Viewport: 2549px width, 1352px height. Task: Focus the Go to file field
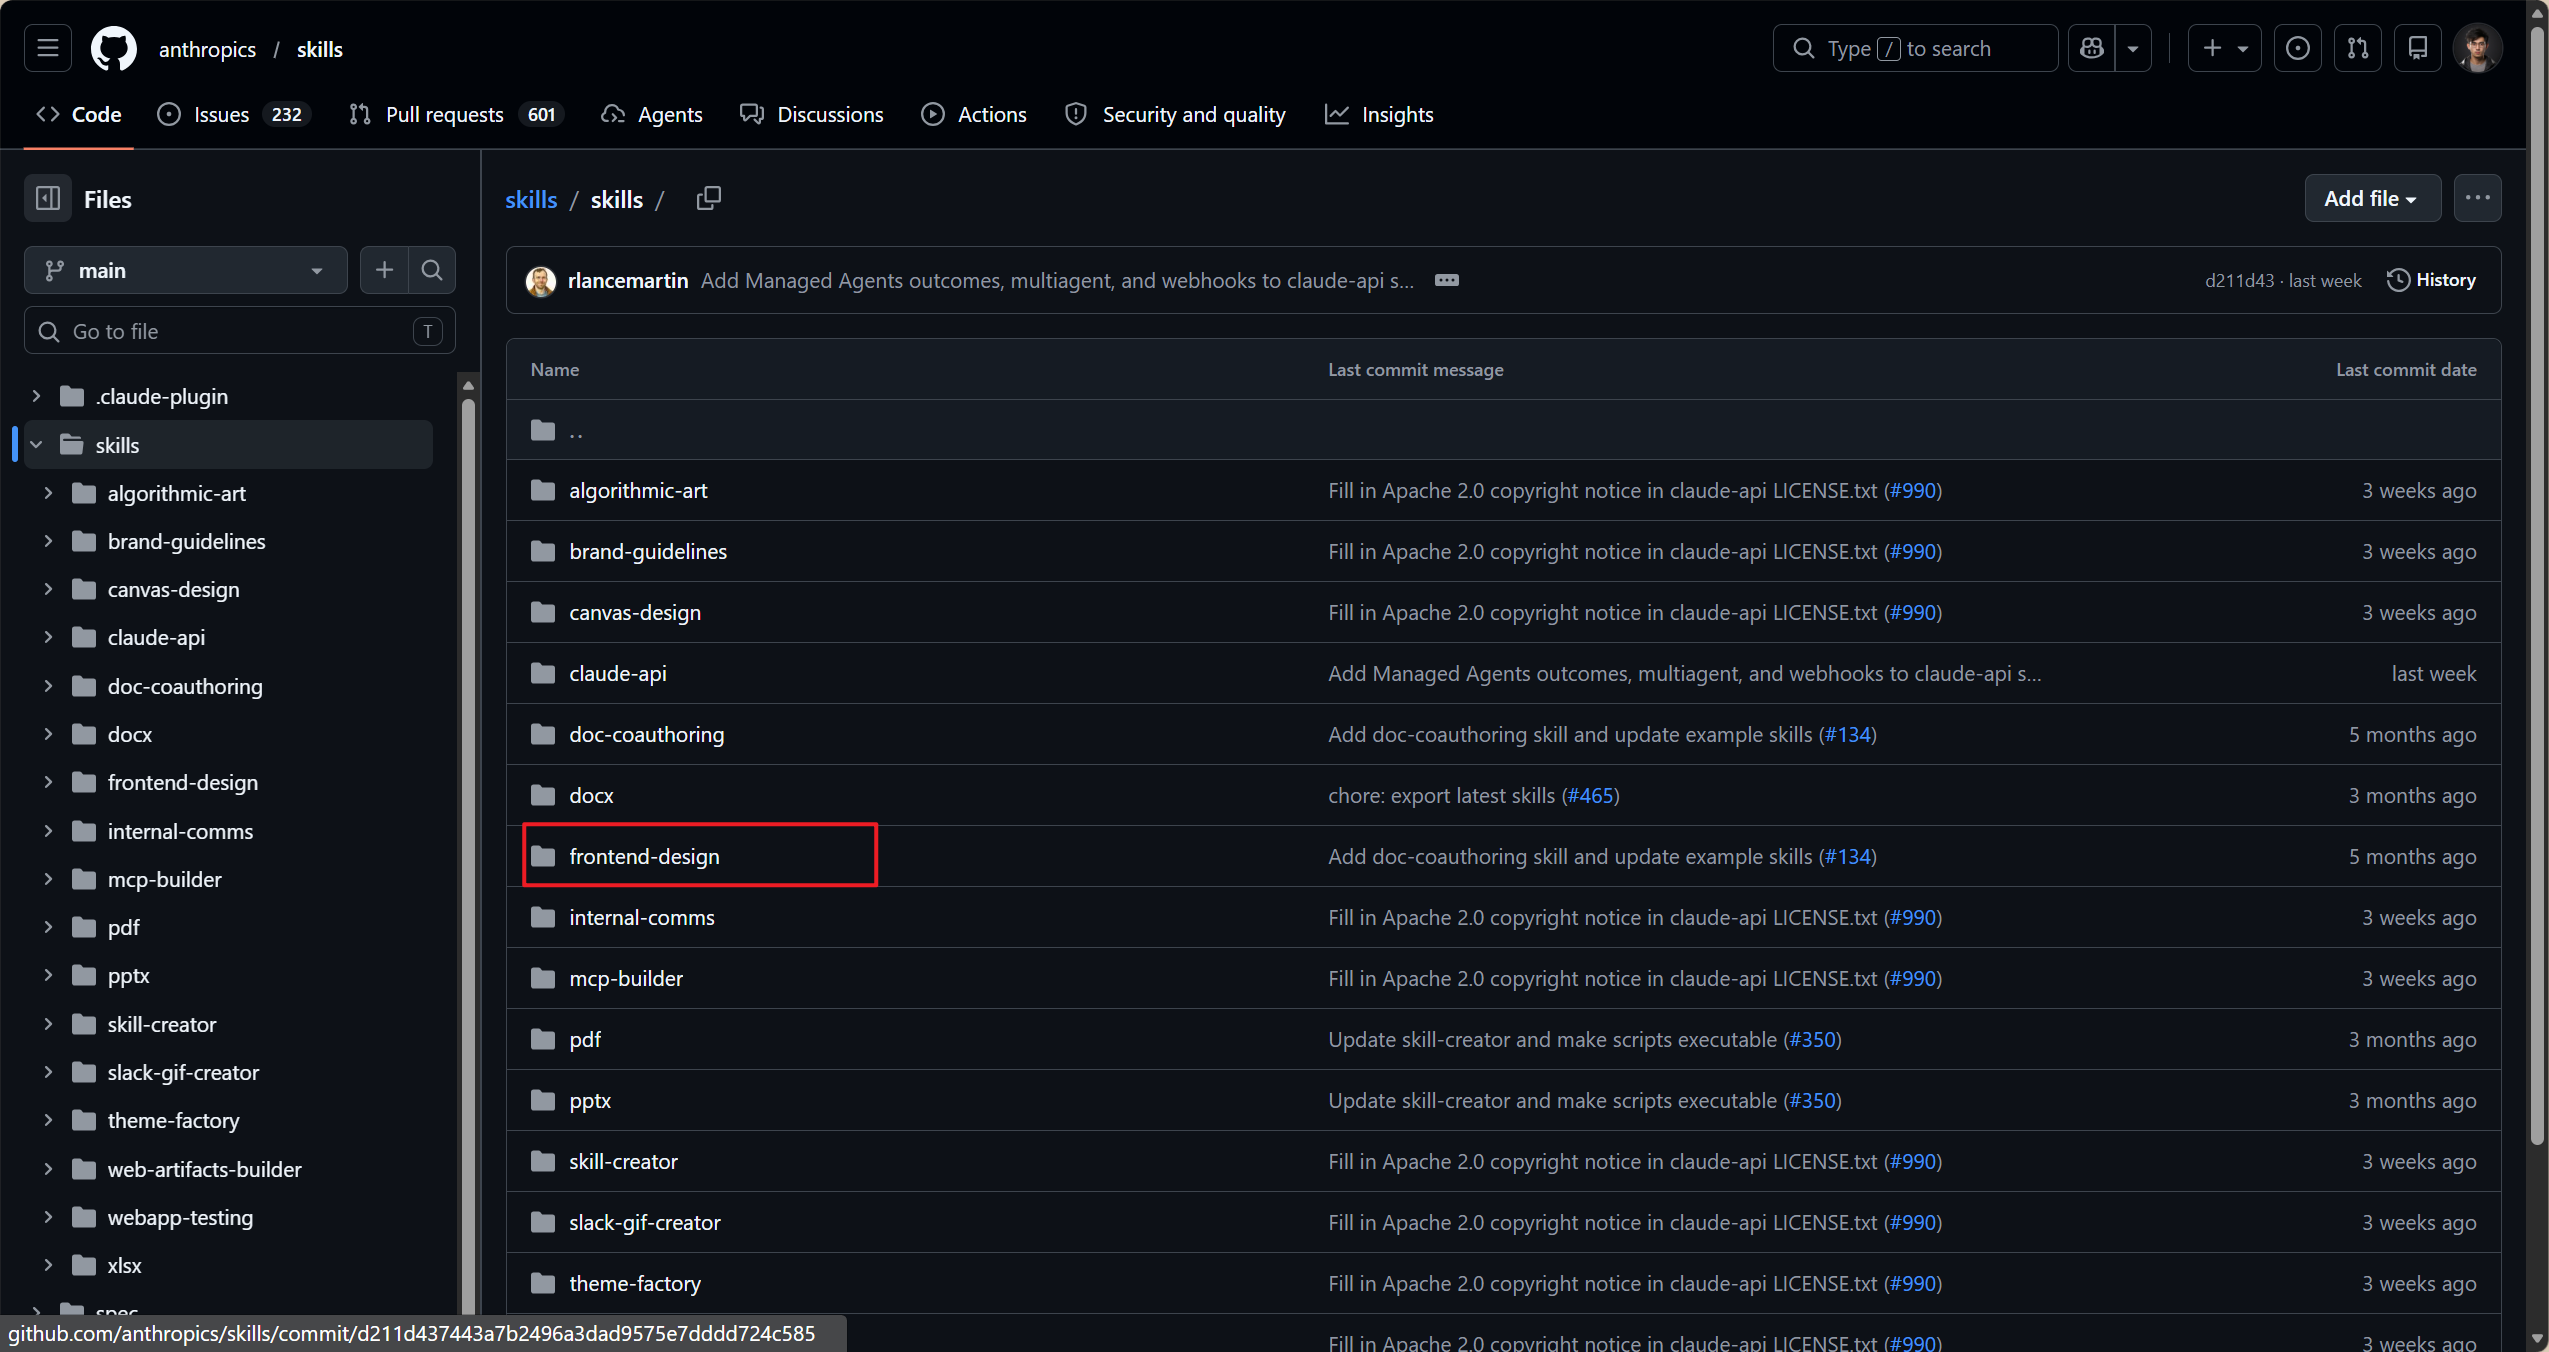[240, 331]
